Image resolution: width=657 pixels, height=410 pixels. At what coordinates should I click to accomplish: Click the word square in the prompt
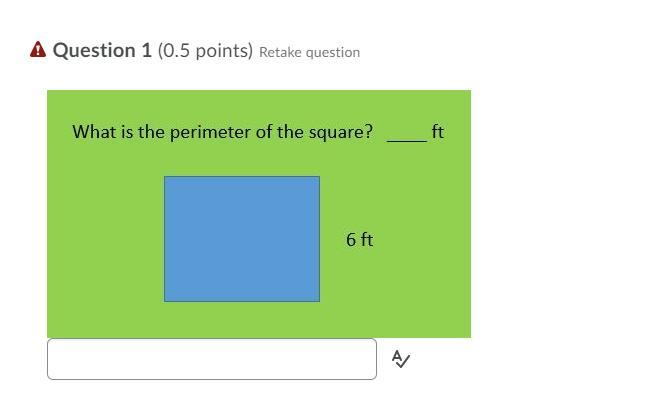tap(340, 132)
